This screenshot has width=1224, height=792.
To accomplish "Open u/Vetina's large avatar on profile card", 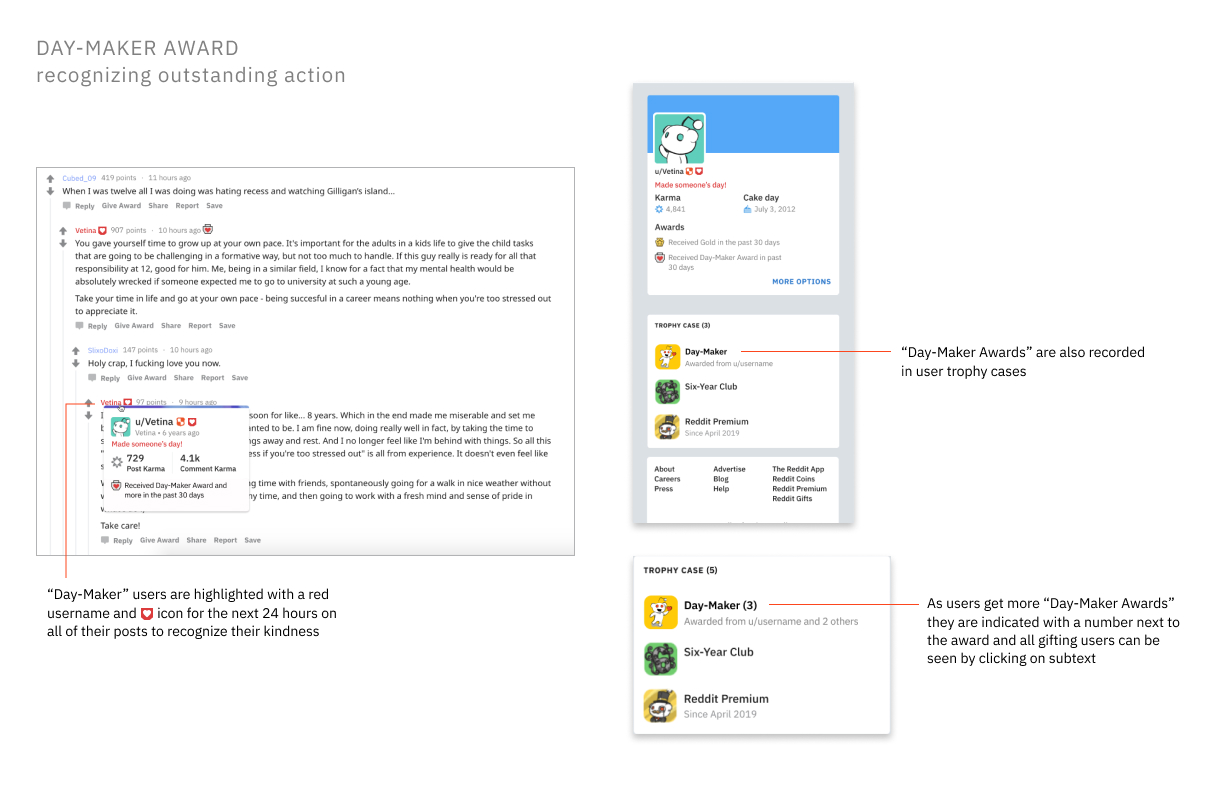I will tap(679, 139).
